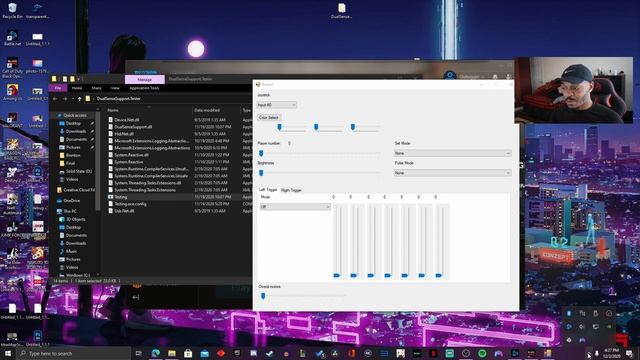Open the trigger Mode dropdown showing Off
Viewport: 640px width, 360px height.
pos(295,207)
